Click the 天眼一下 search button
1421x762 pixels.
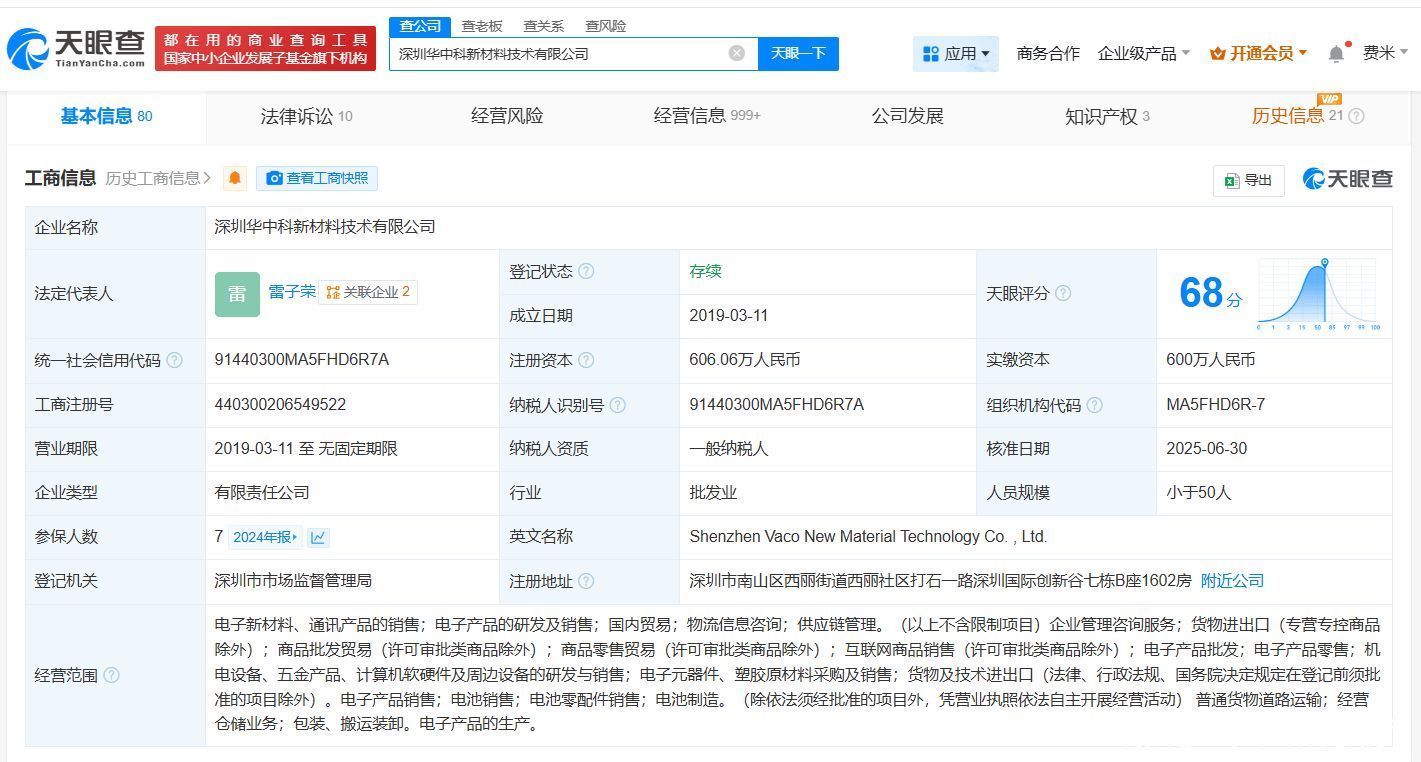(x=798, y=53)
